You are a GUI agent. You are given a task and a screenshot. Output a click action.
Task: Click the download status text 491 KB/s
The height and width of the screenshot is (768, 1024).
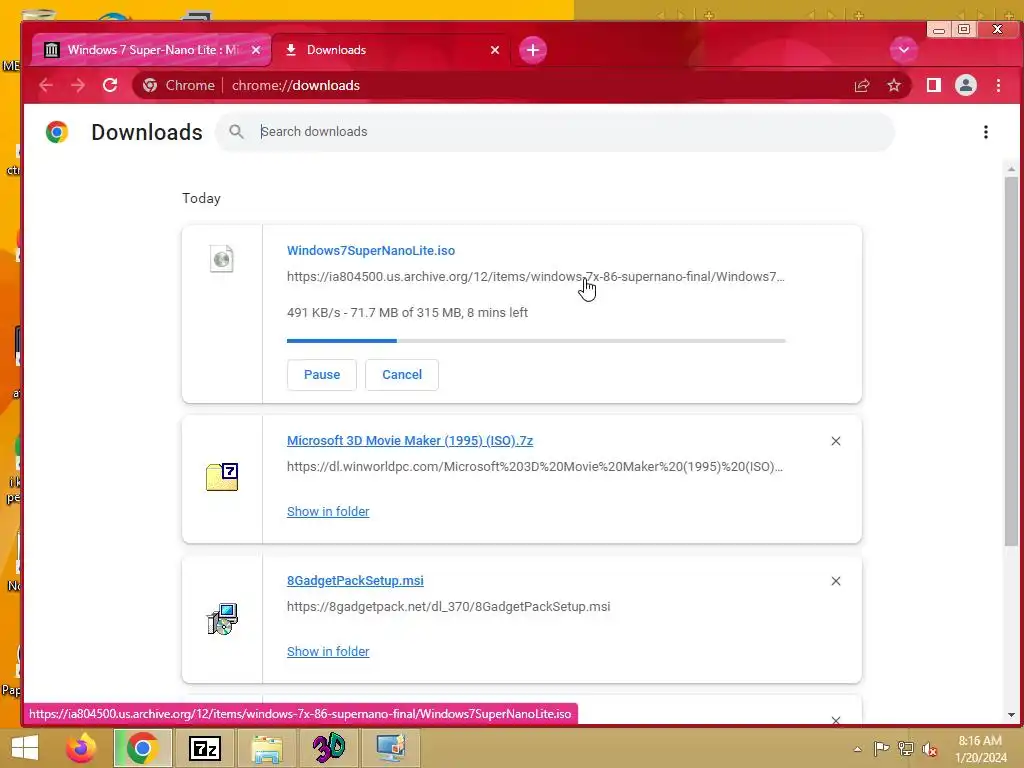407,313
